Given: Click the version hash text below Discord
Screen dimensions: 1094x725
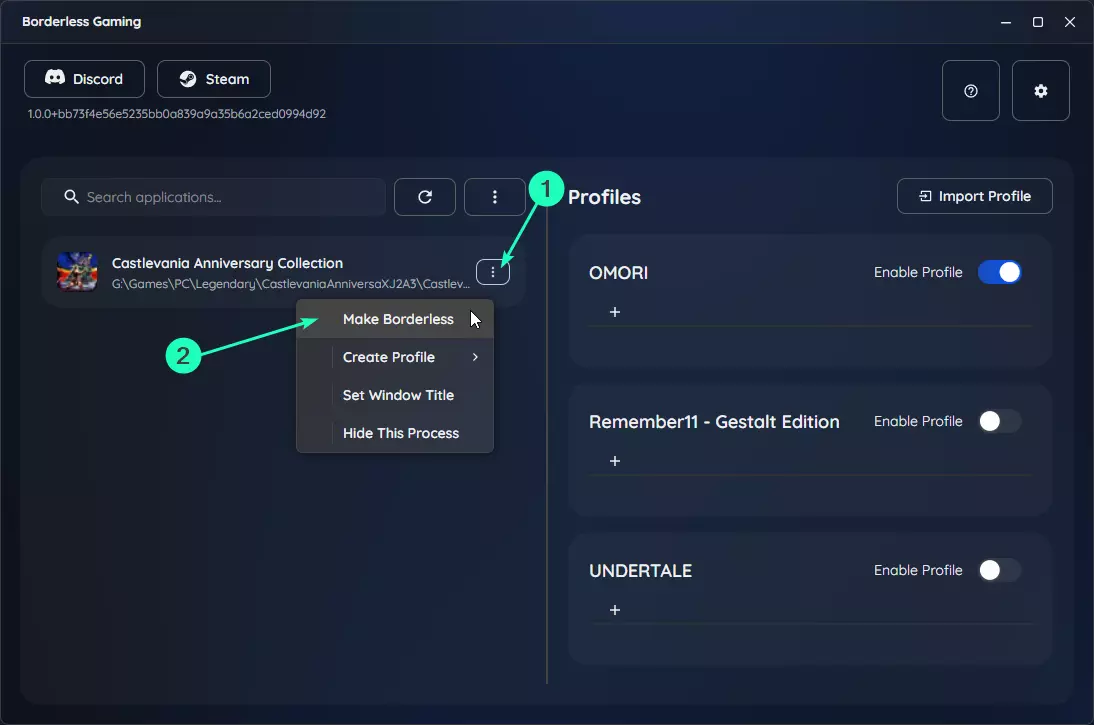Looking at the screenshot, I should pyautogui.click(x=177, y=114).
